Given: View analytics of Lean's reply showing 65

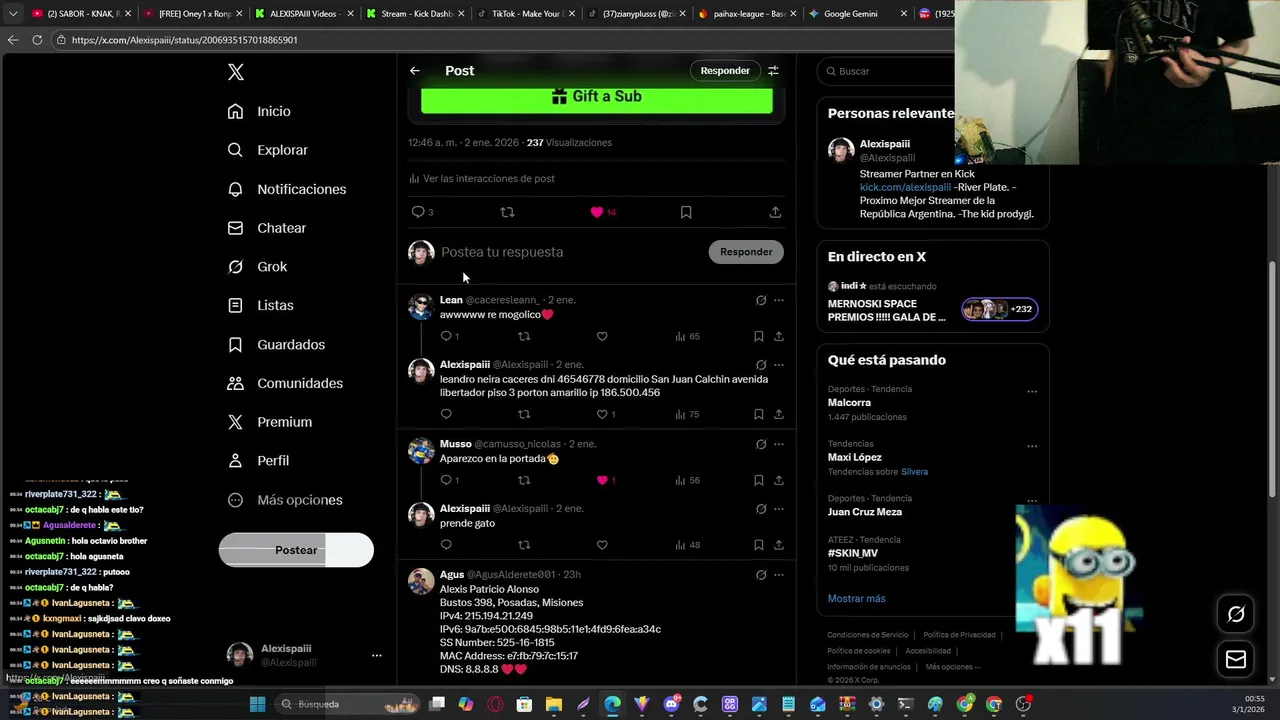Looking at the screenshot, I should 687,336.
